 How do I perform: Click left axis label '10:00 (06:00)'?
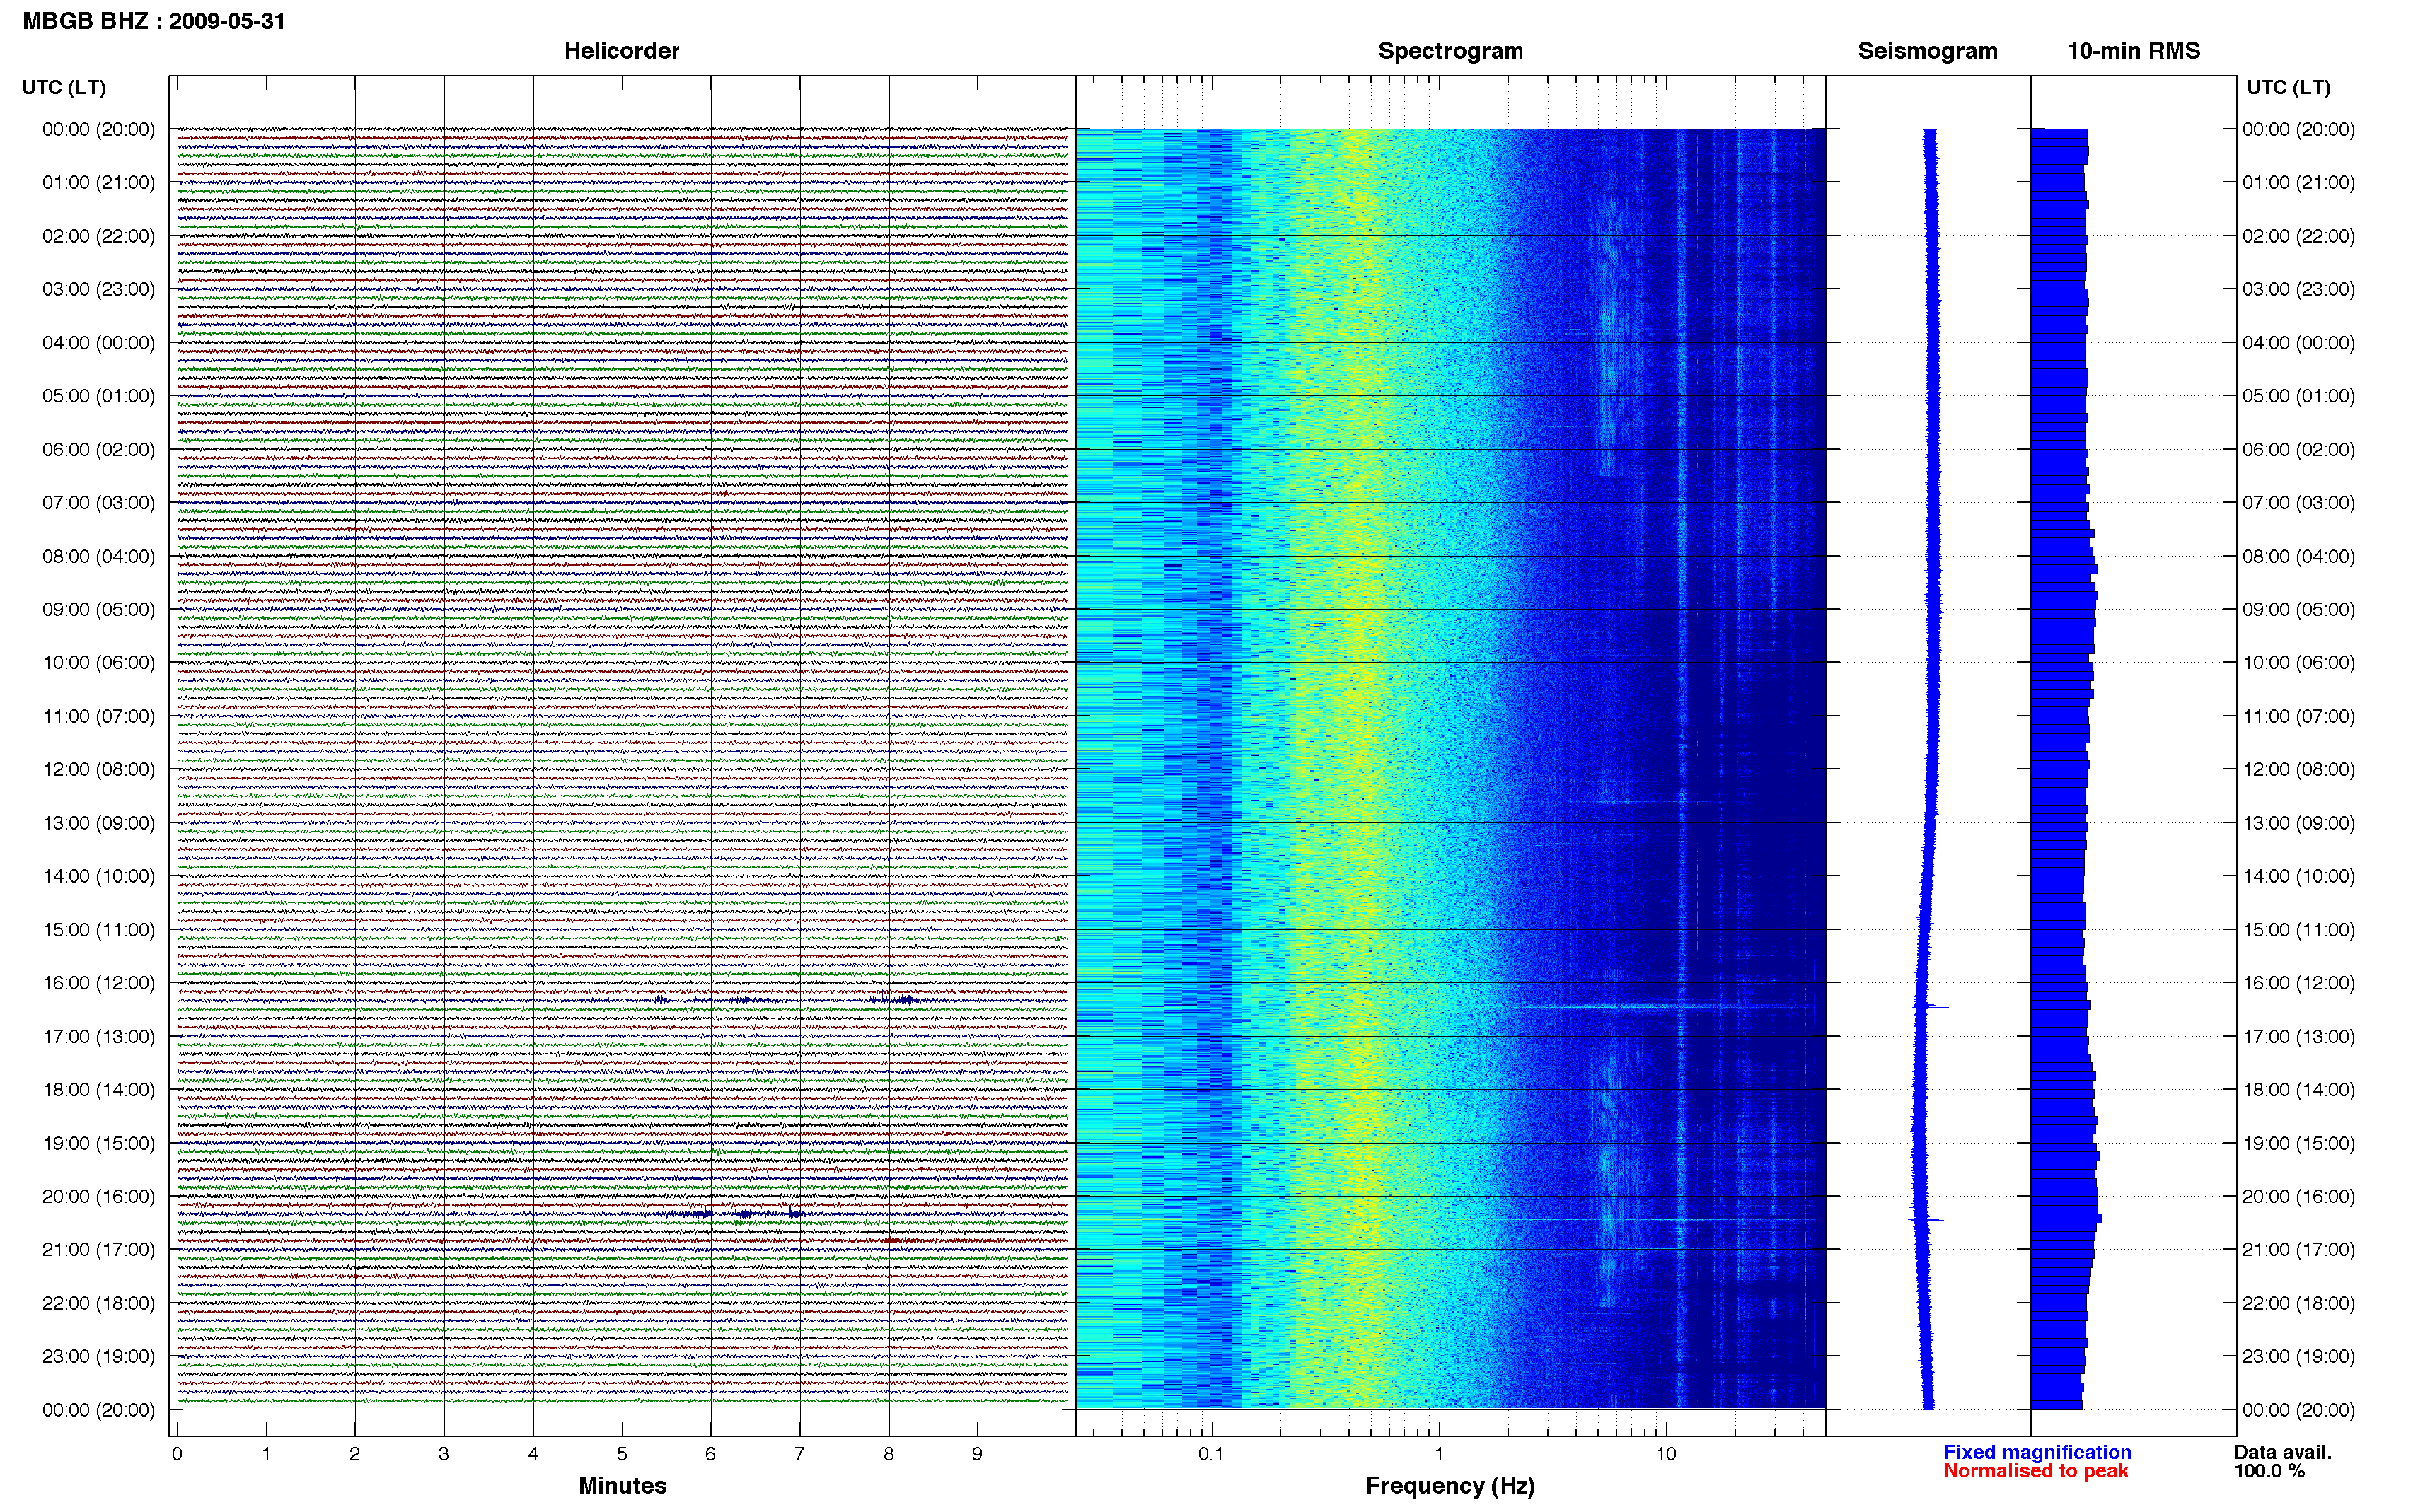(98, 662)
